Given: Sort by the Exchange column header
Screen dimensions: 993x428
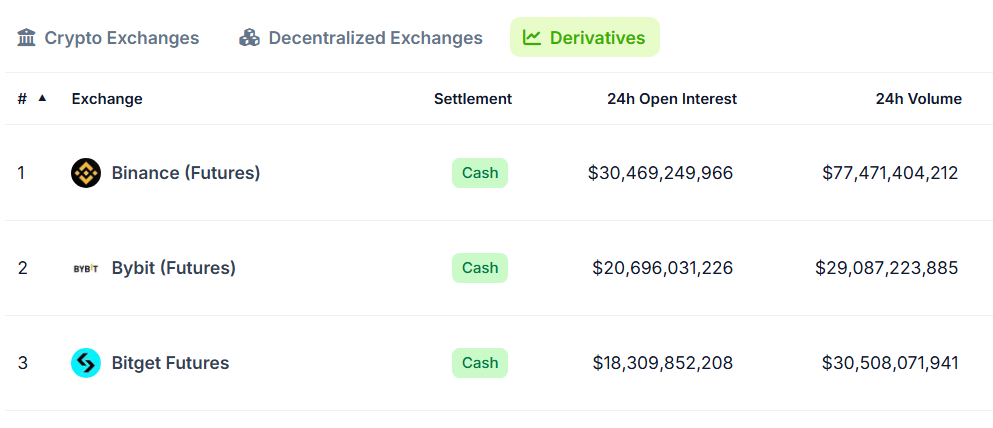Looking at the screenshot, I should [x=107, y=99].
